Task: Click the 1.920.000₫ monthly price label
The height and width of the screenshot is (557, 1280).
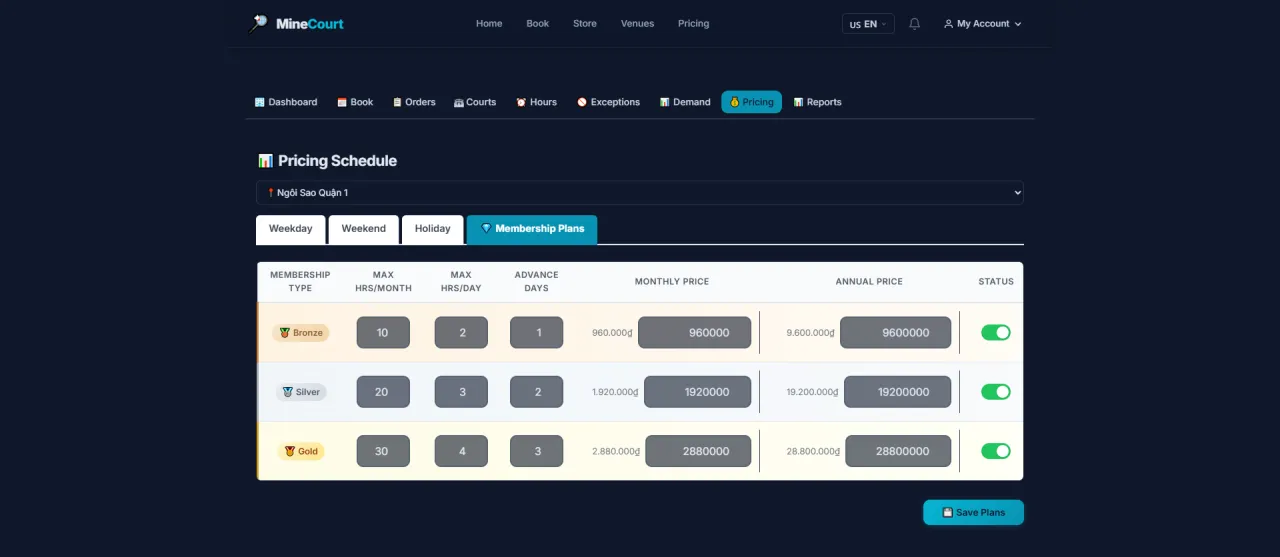Action: 615,392
